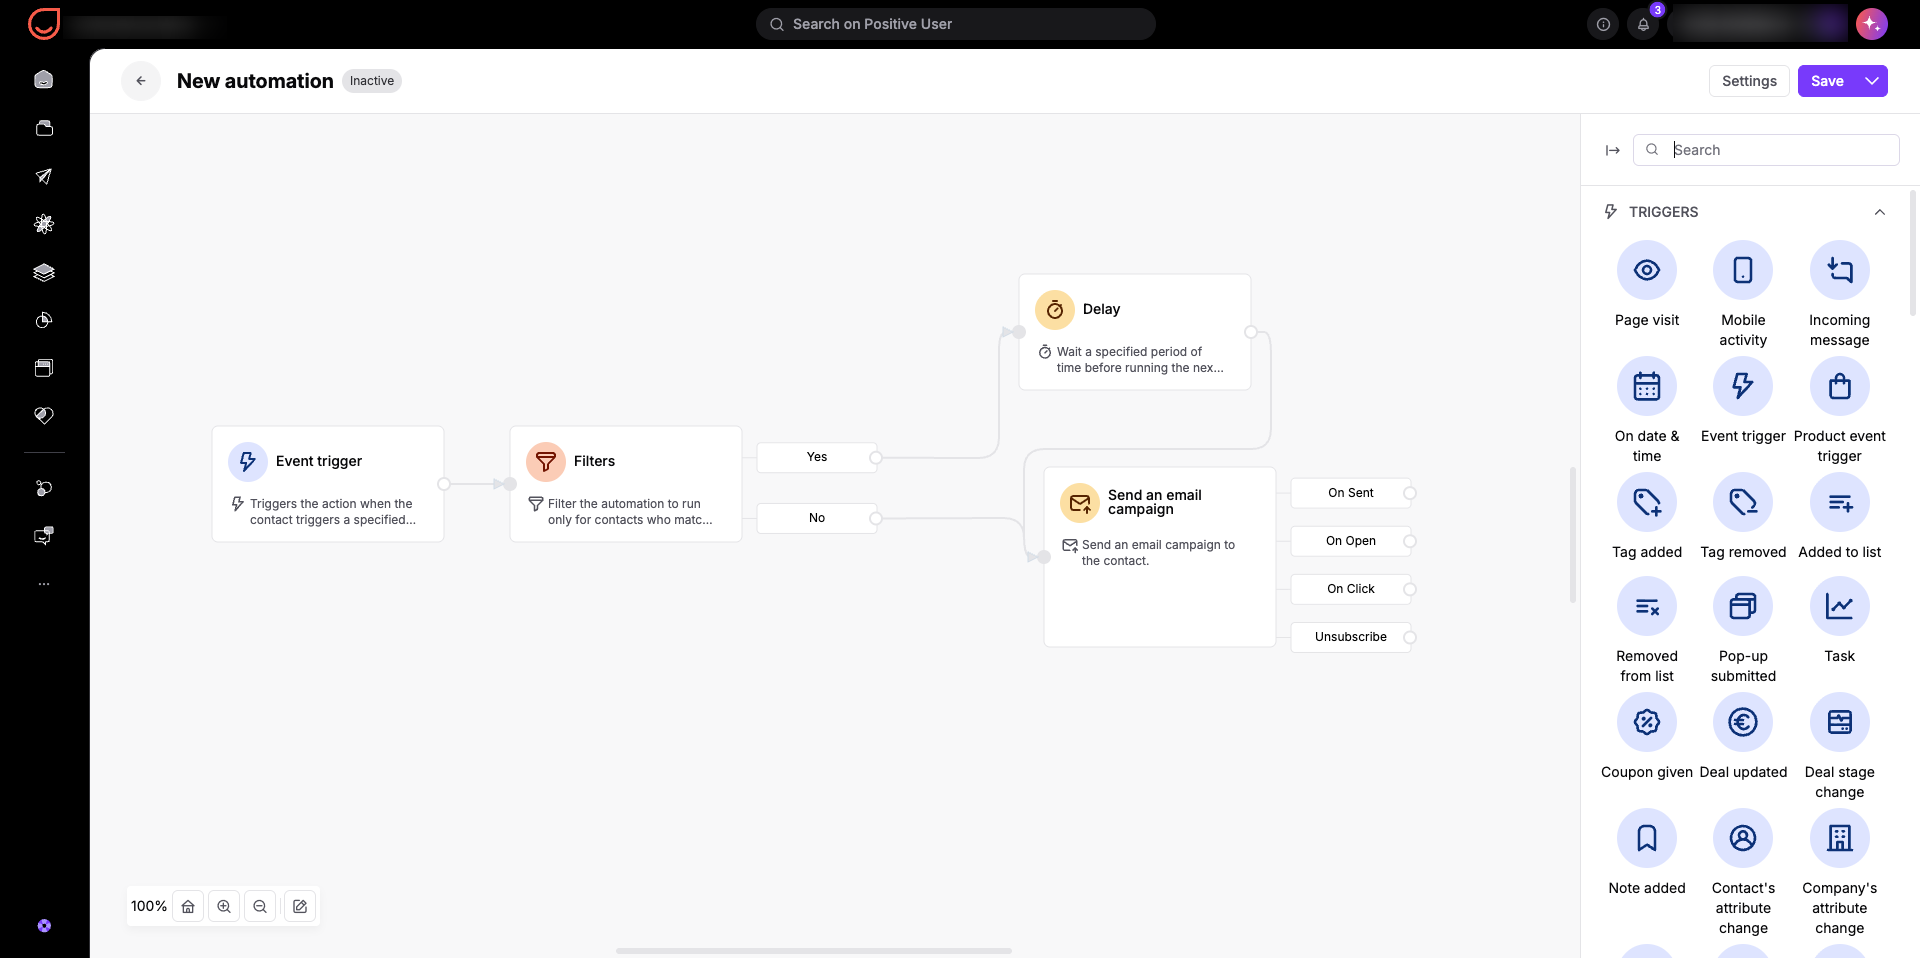Click the Yes branch of Filters
This screenshot has height=958, width=1920.
click(x=817, y=457)
